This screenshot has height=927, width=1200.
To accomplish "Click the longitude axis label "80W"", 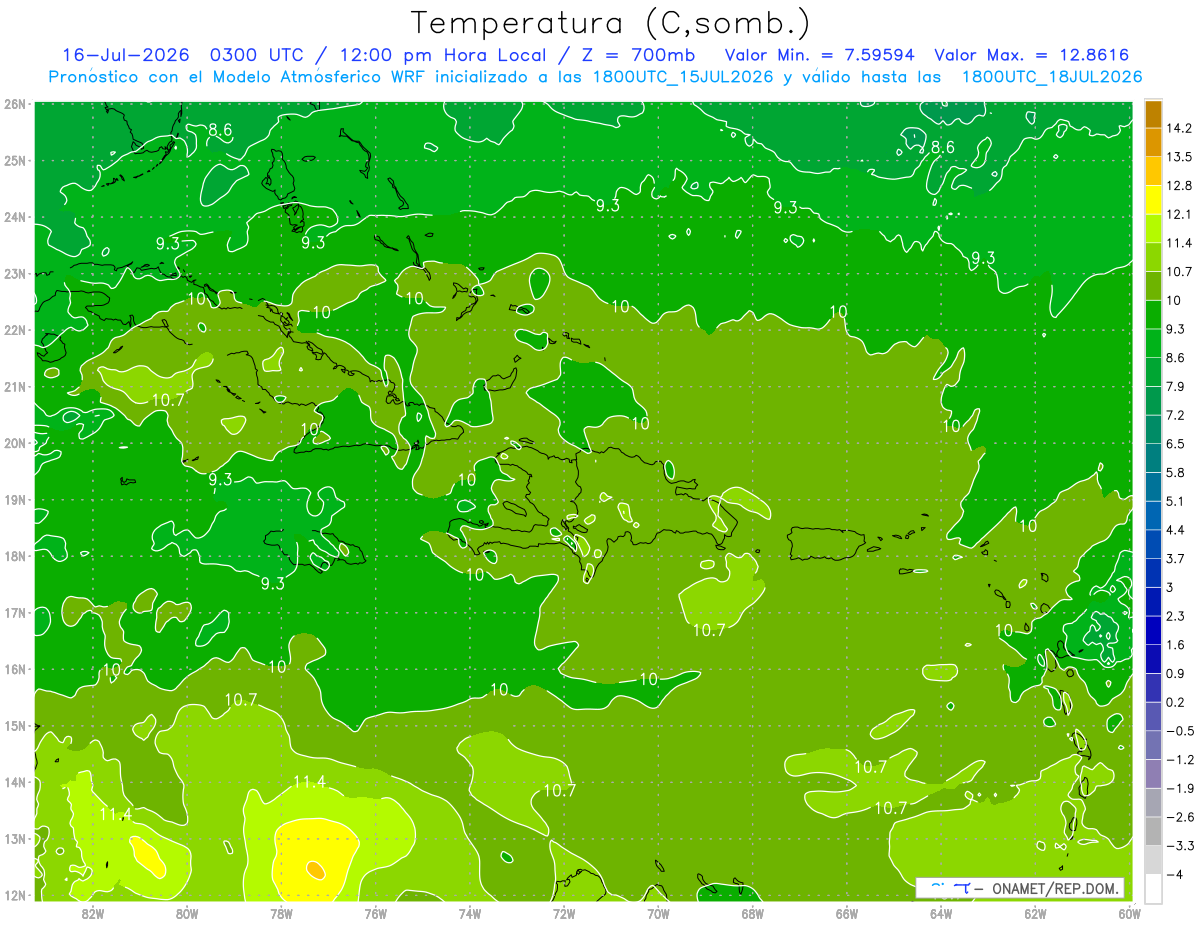I will pyautogui.click(x=186, y=914).
